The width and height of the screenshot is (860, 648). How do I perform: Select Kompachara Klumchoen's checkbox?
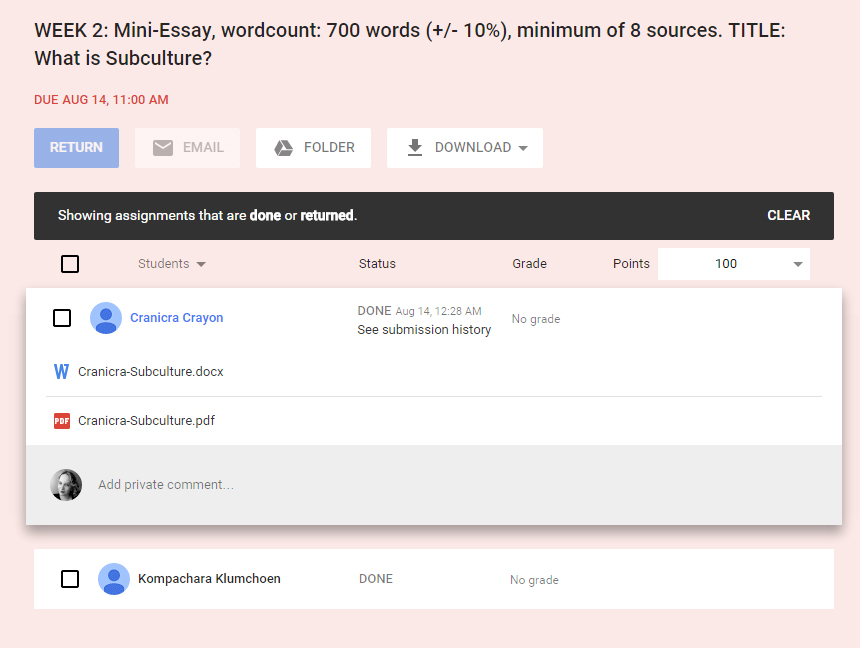click(70, 579)
